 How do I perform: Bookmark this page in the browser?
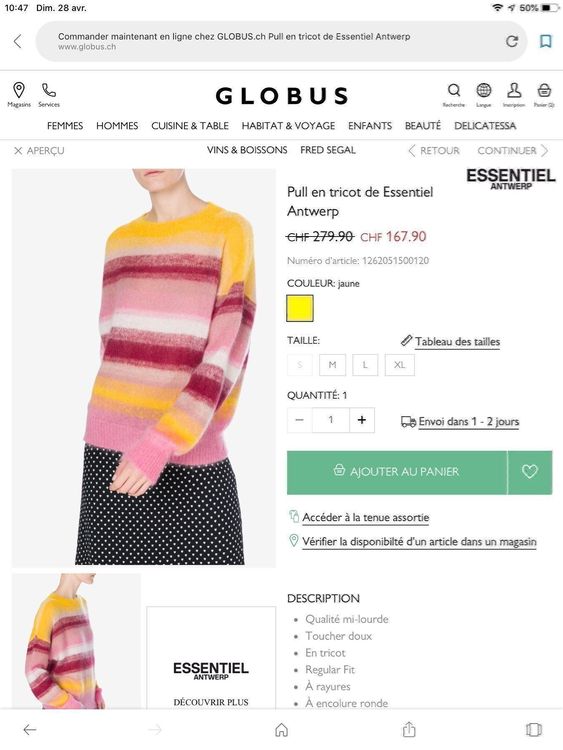click(546, 41)
